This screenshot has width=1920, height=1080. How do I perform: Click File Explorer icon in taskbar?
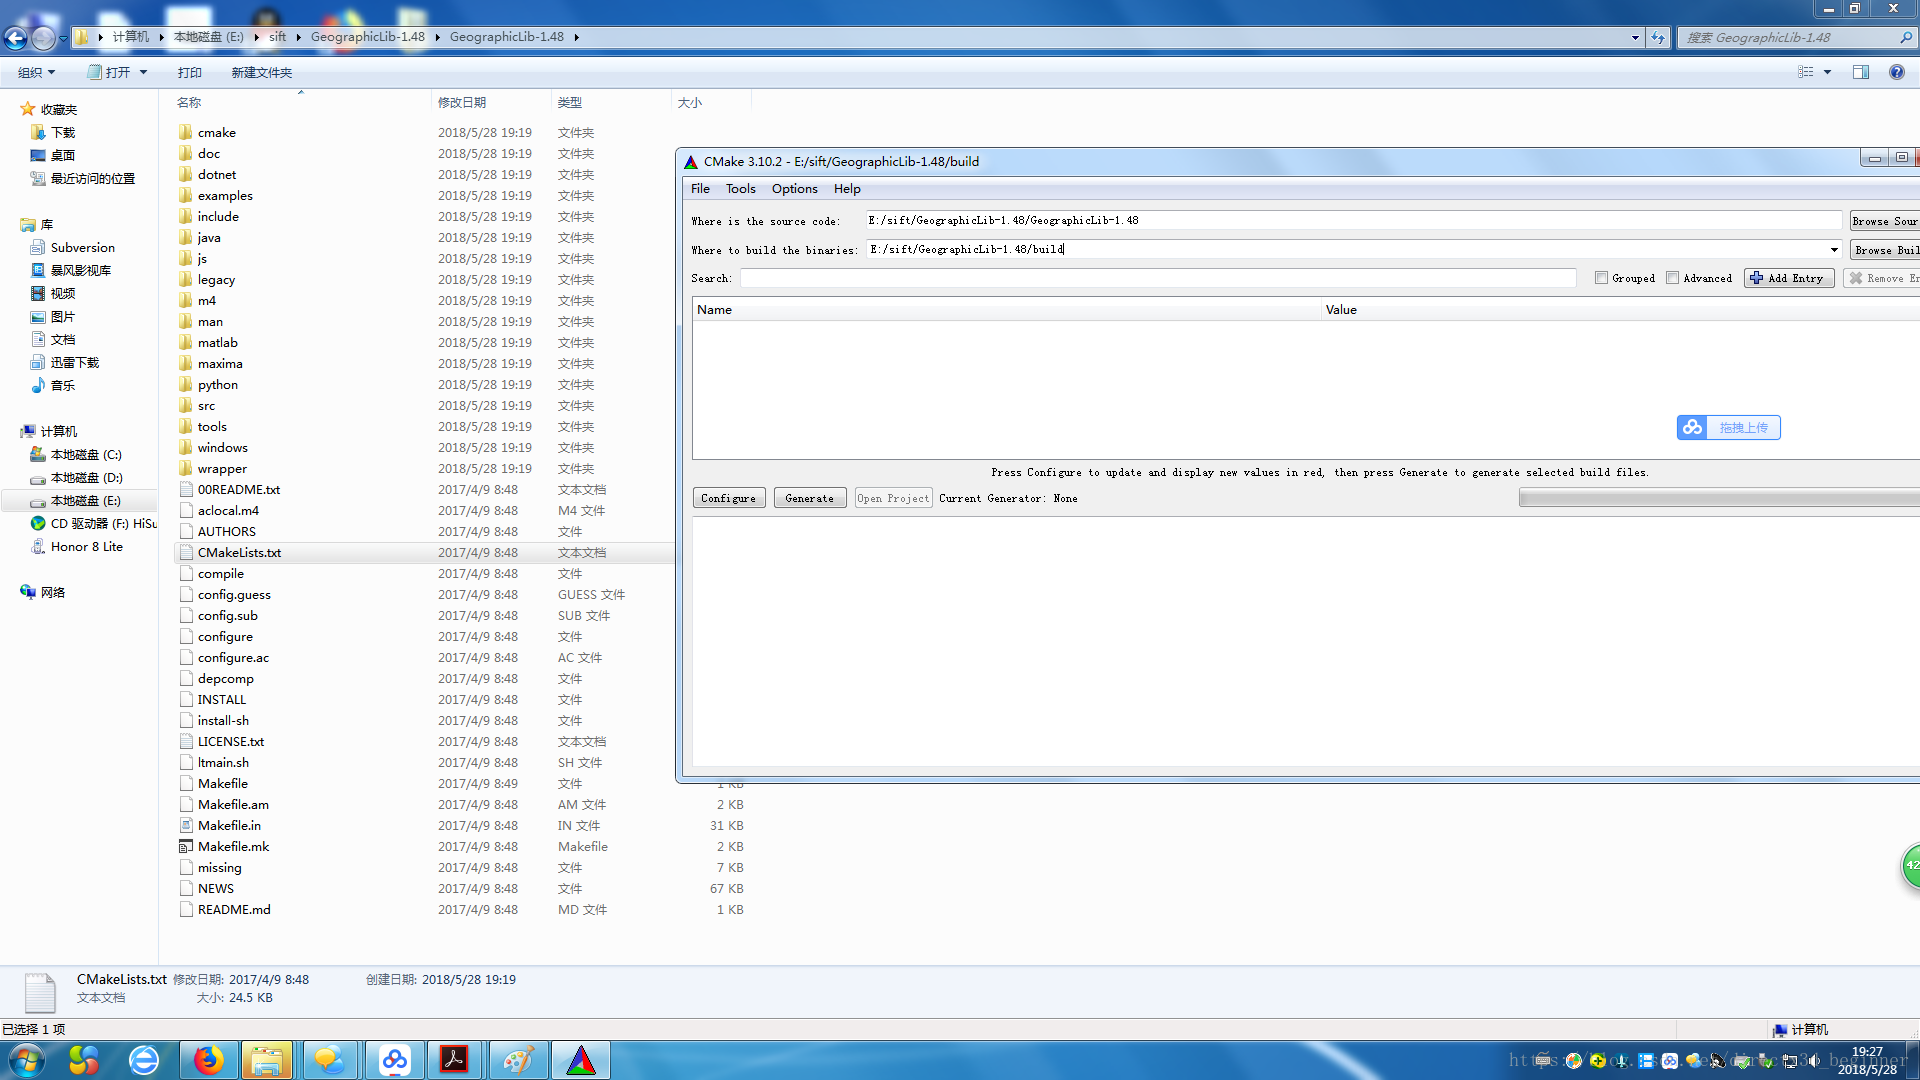pos(266,1060)
